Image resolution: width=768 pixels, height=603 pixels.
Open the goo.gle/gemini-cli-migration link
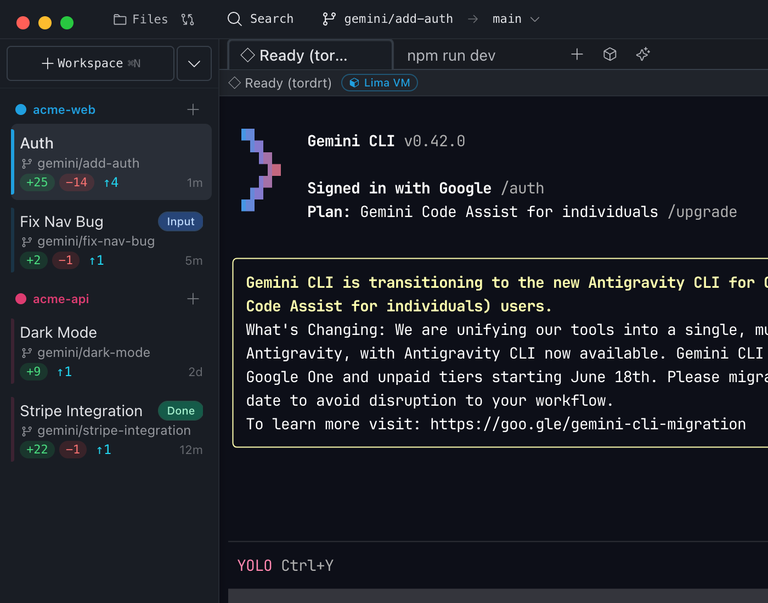tap(588, 424)
